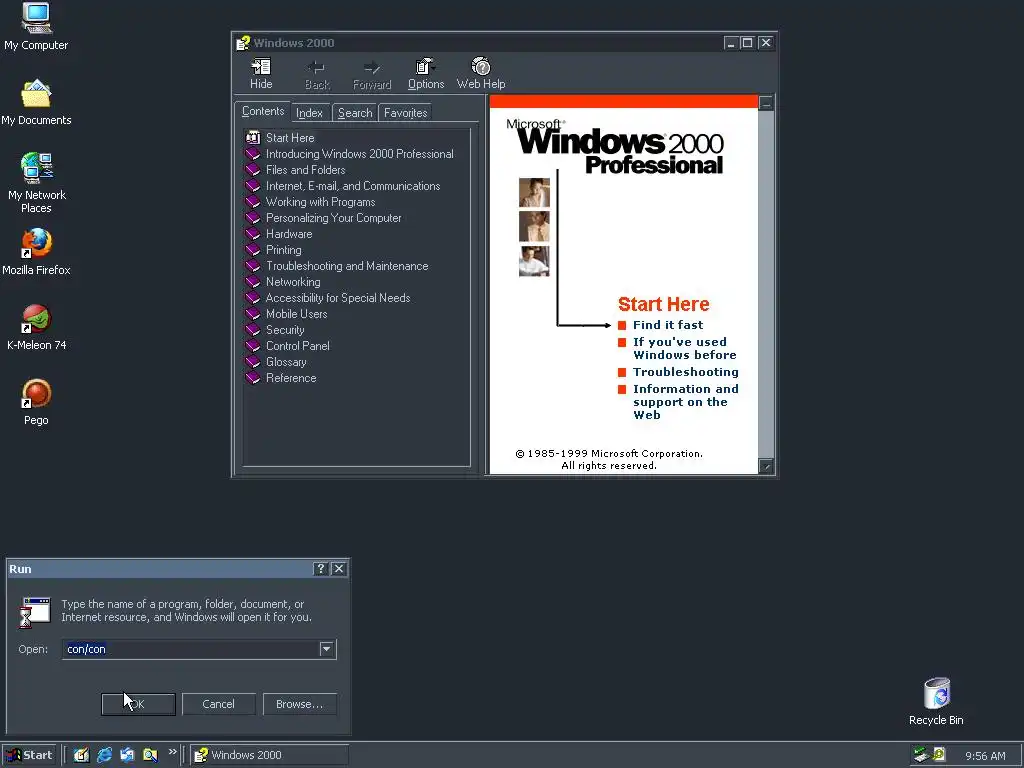Click OK in the Run dialog
The height and width of the screenshot is (768, 1024).
pos(138,704)
